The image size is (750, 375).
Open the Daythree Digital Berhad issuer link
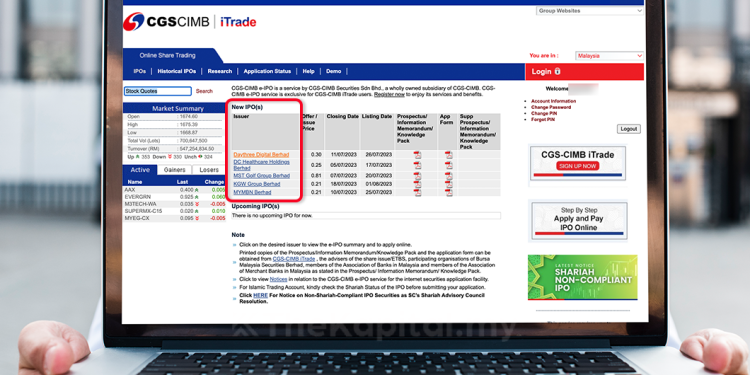coord(261,154)
